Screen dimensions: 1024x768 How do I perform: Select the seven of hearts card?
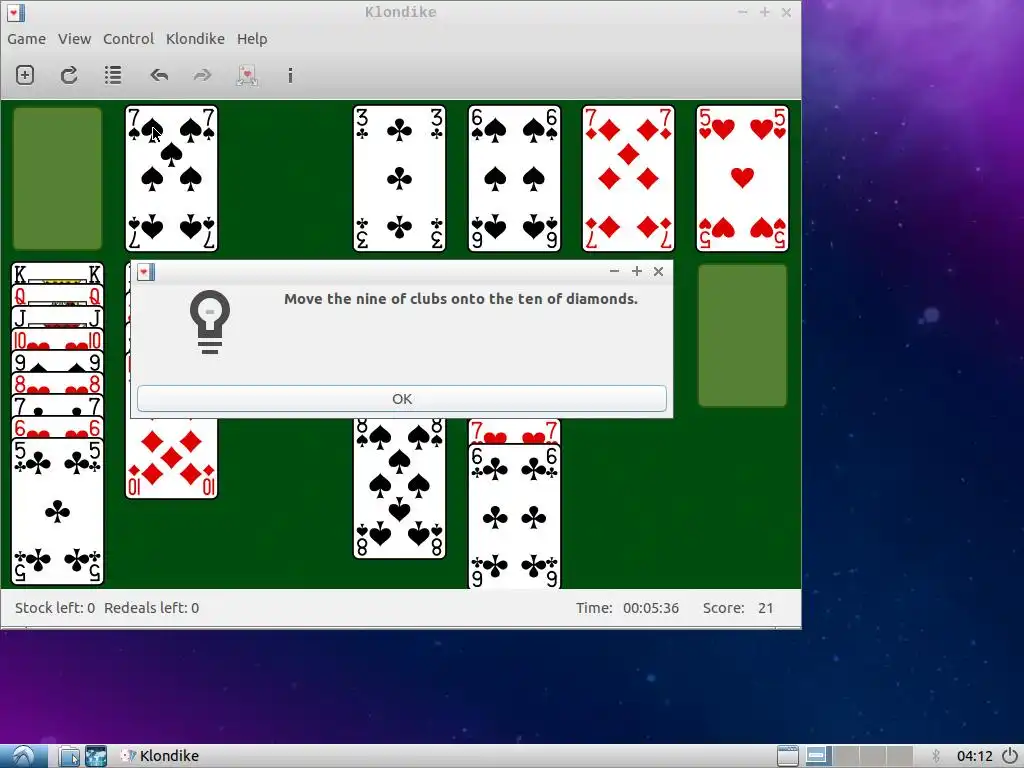[x=514, y=432]
